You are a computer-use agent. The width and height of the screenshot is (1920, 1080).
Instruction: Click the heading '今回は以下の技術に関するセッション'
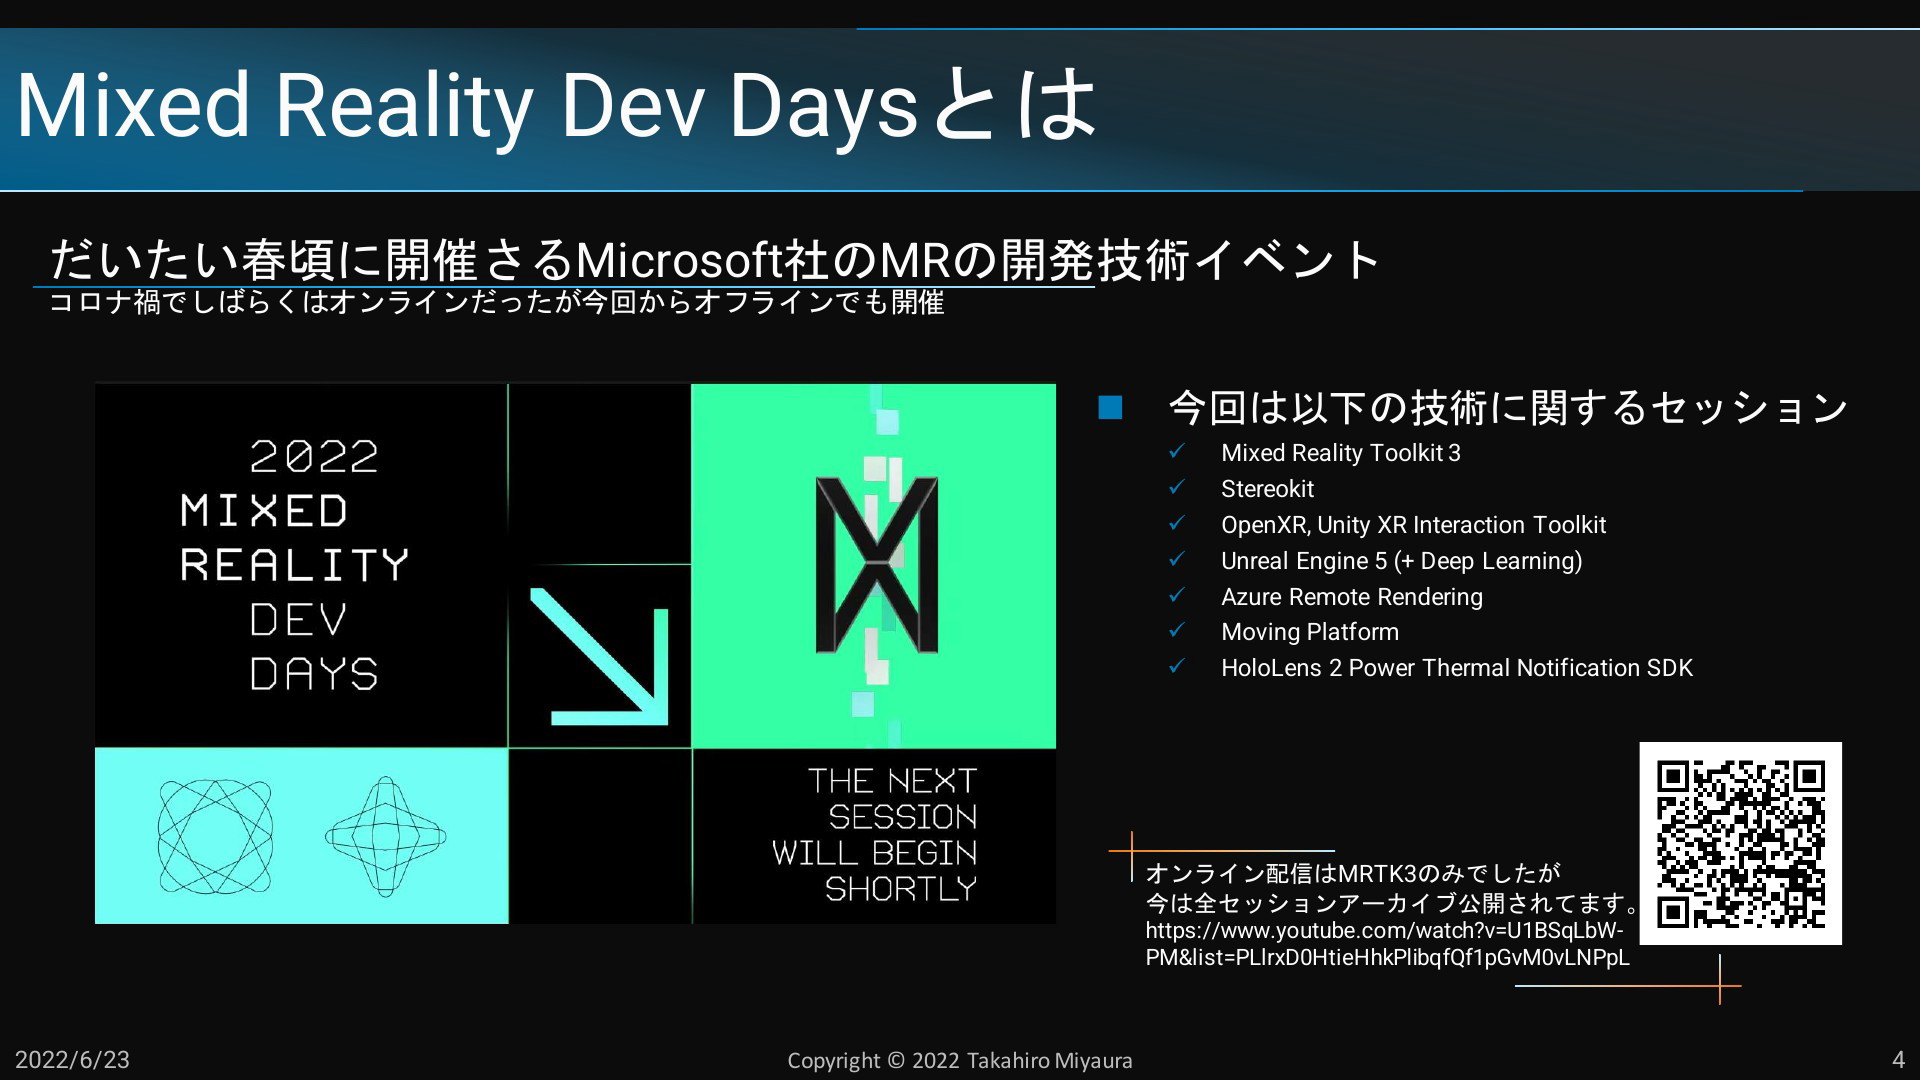click(1508, 407)
